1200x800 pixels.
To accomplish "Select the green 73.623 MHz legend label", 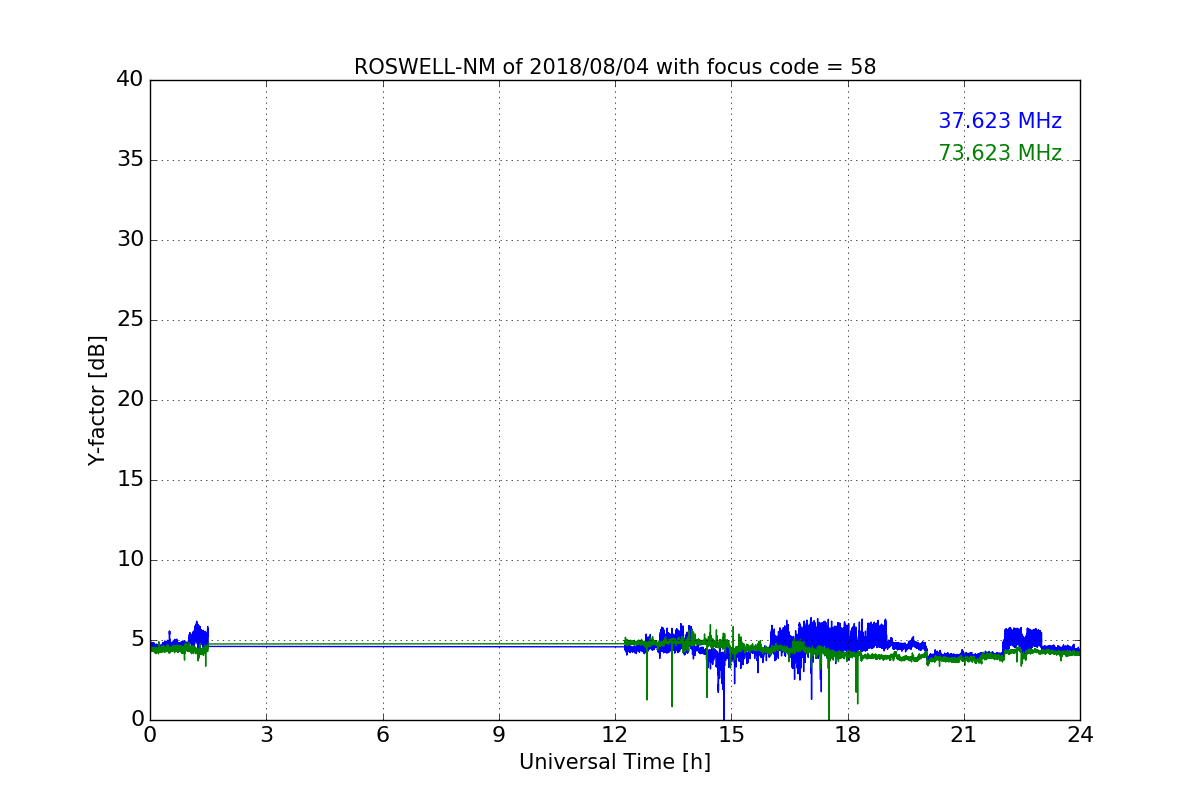I will (x=1000, y=153).
